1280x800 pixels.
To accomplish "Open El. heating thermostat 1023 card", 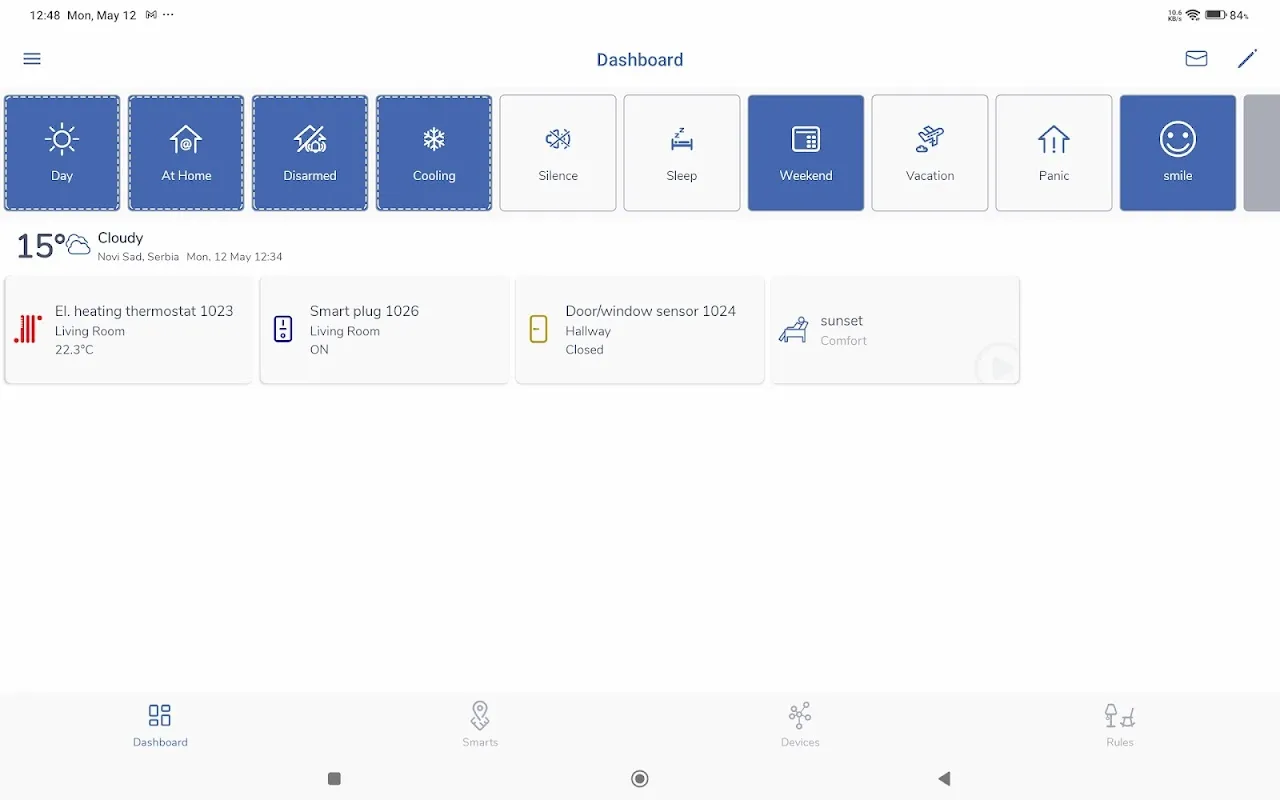I will pyautogui.click(x=128, y=330).
